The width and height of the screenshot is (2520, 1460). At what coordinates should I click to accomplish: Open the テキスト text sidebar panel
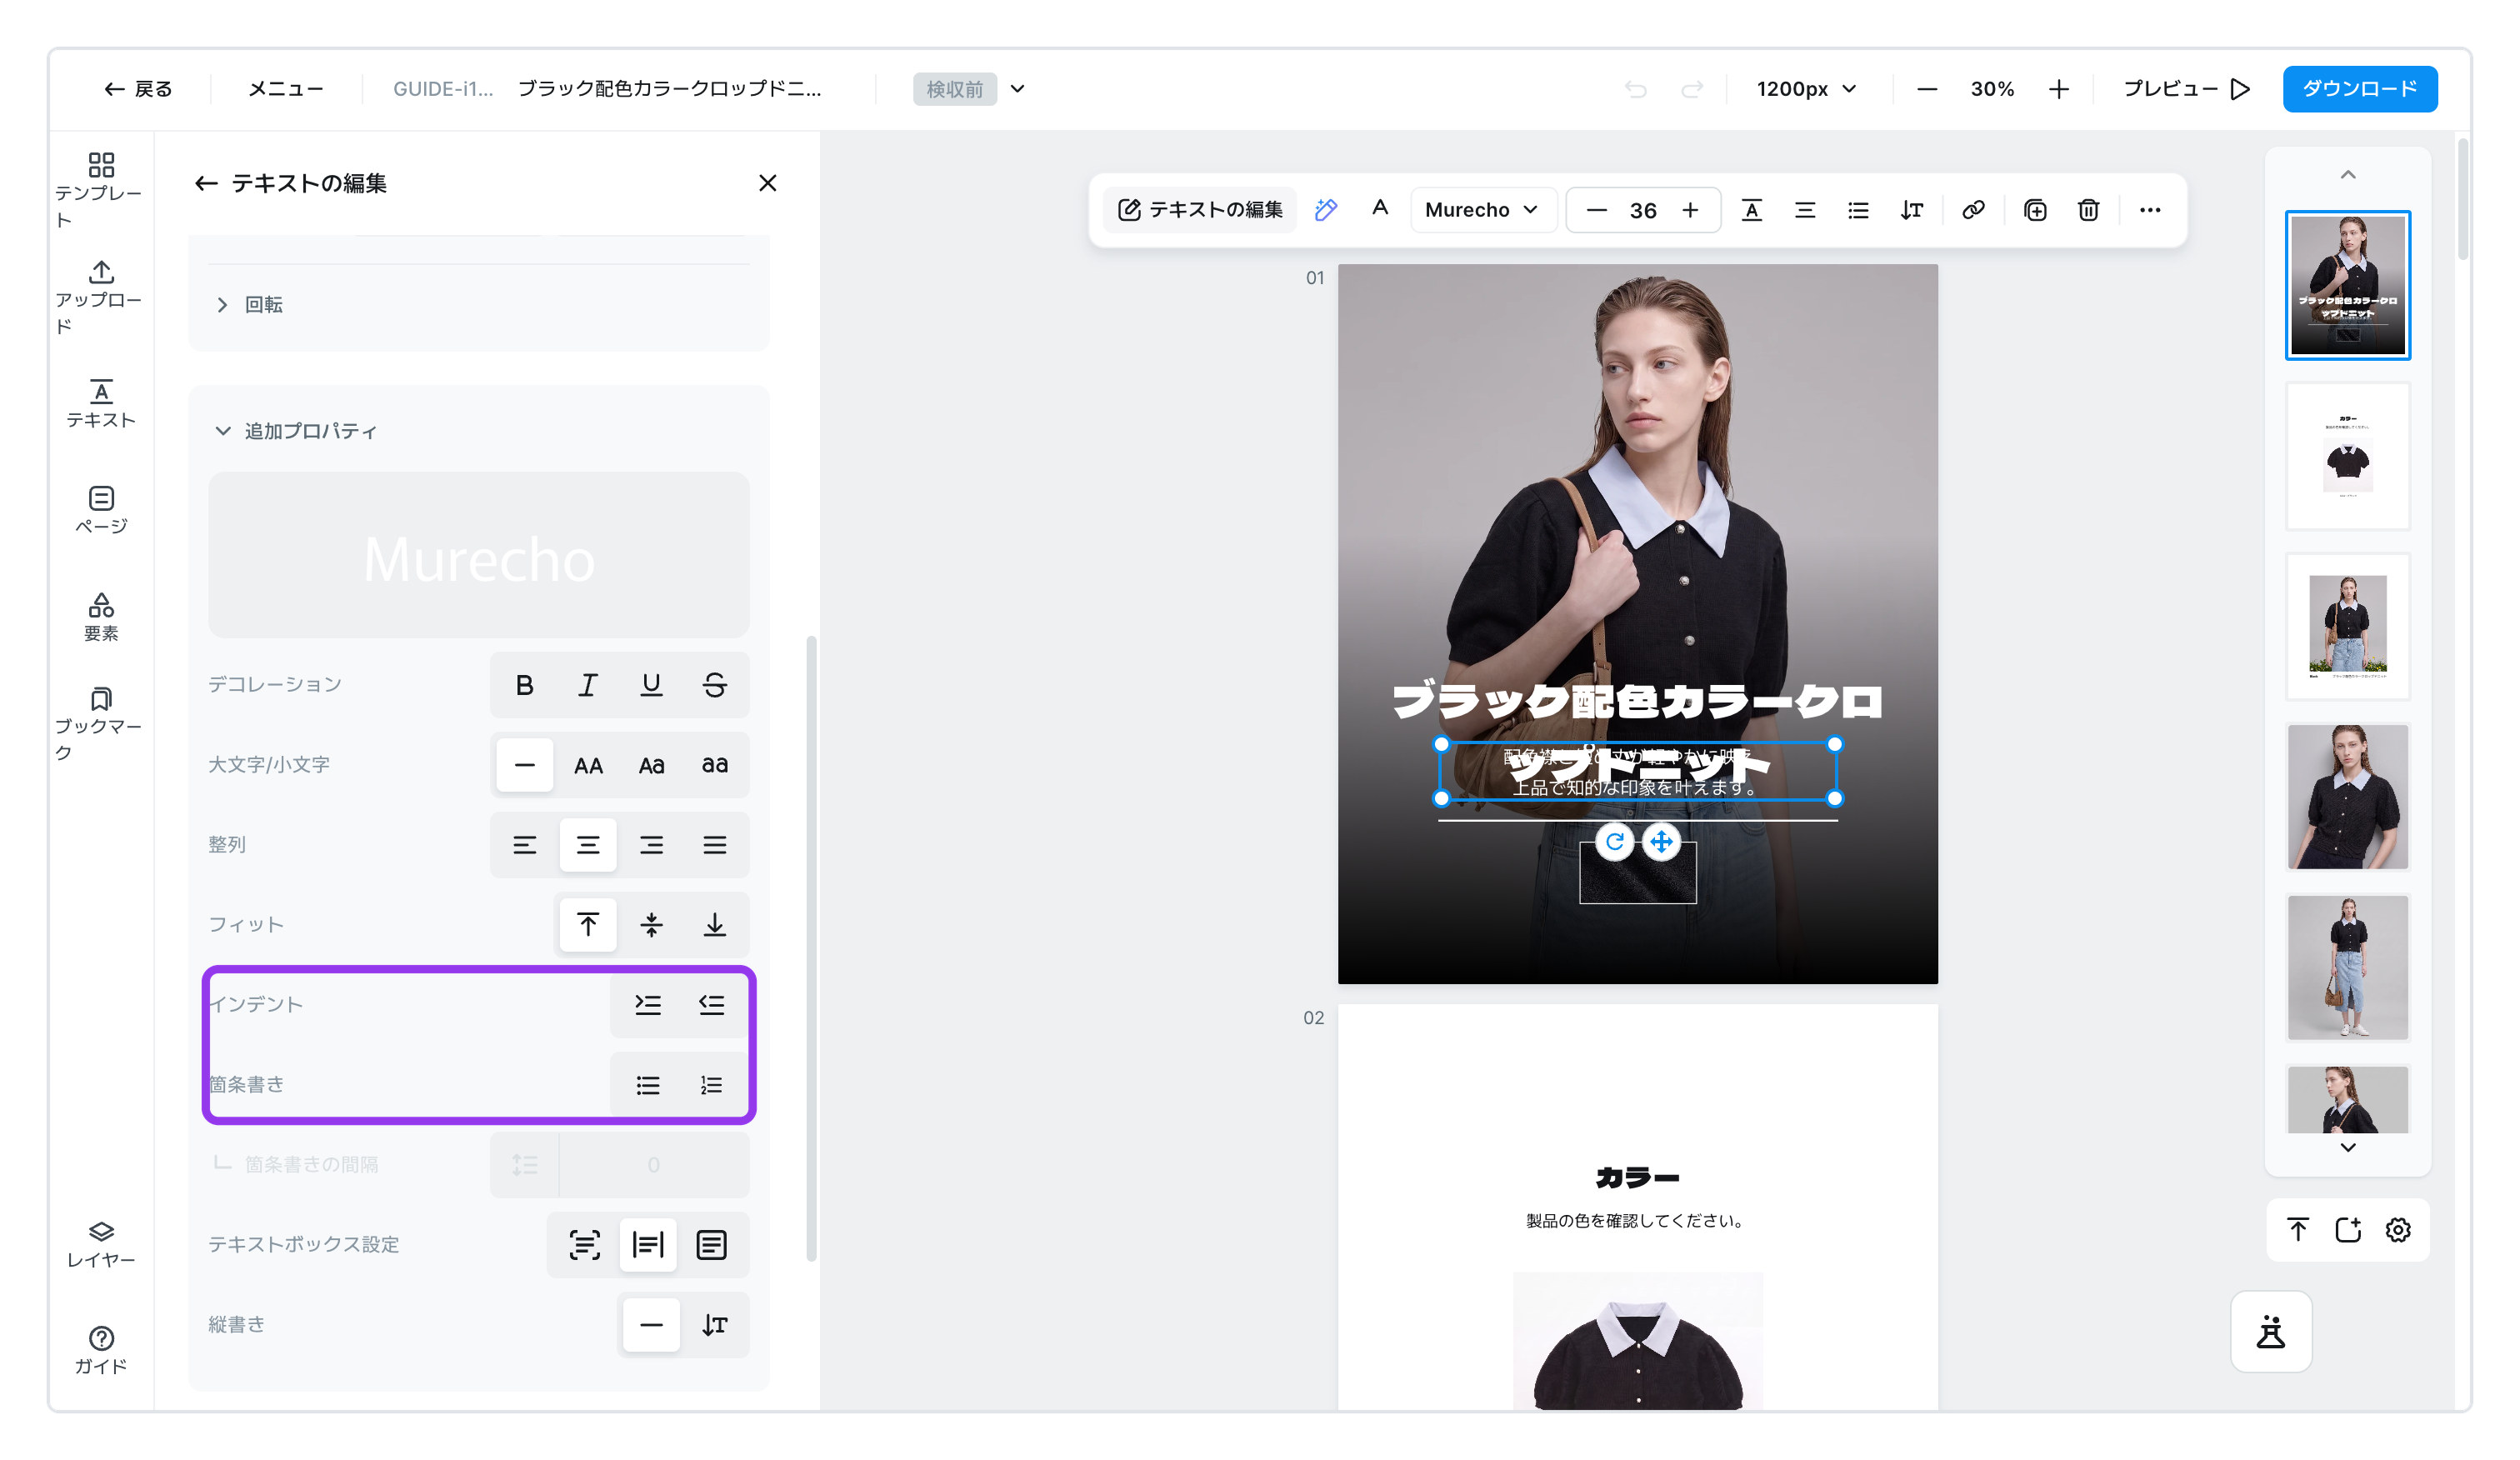coord(100,404)
